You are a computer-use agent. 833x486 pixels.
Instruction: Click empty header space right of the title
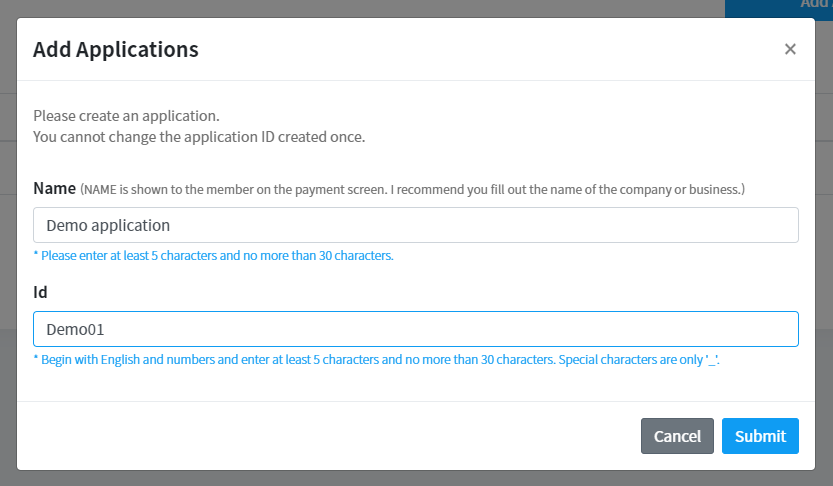[x=480, y=49]
